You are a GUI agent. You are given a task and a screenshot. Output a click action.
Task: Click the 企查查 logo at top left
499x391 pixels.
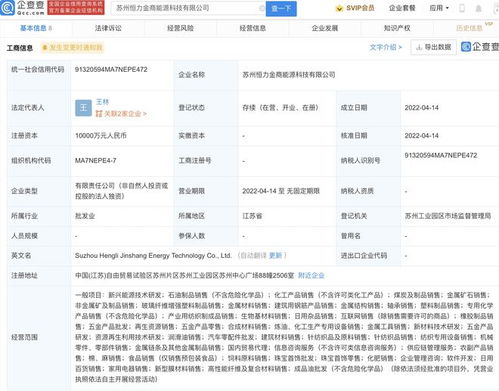coord(23,8)
